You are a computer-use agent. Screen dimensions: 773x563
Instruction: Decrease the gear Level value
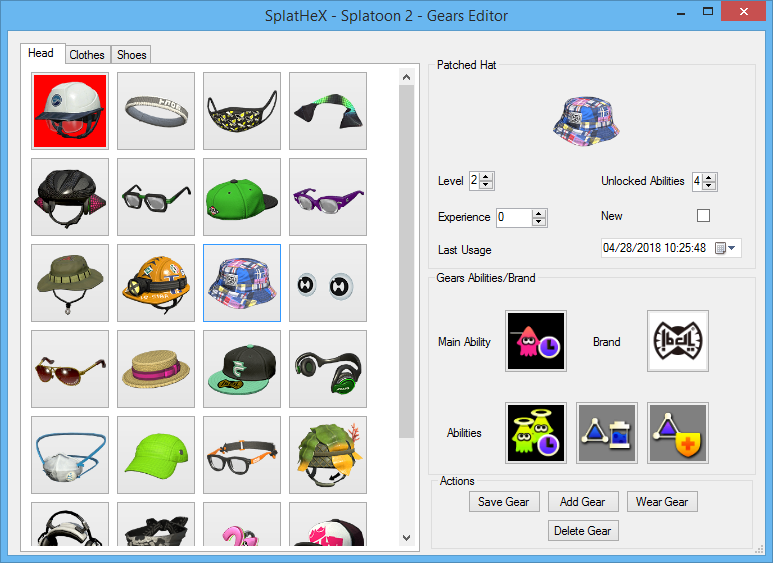(486, 185)
